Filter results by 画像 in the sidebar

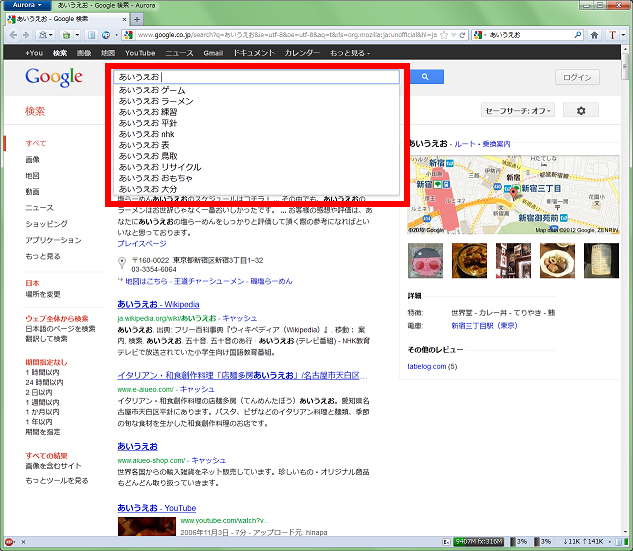click(33, 160)
